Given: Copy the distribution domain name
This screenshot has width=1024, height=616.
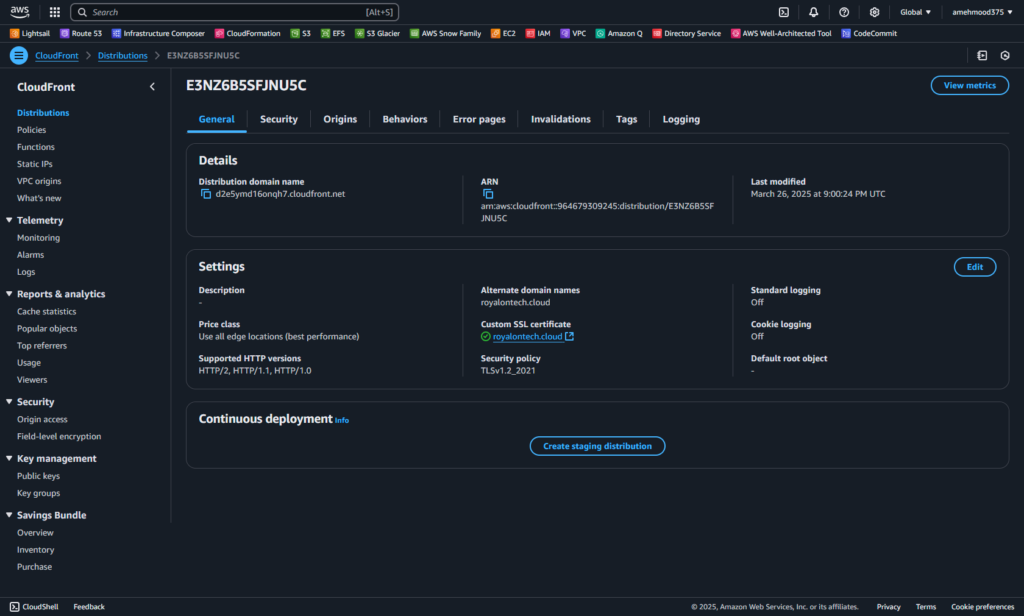Looking at the screenshot, I should tap(206, 194).
